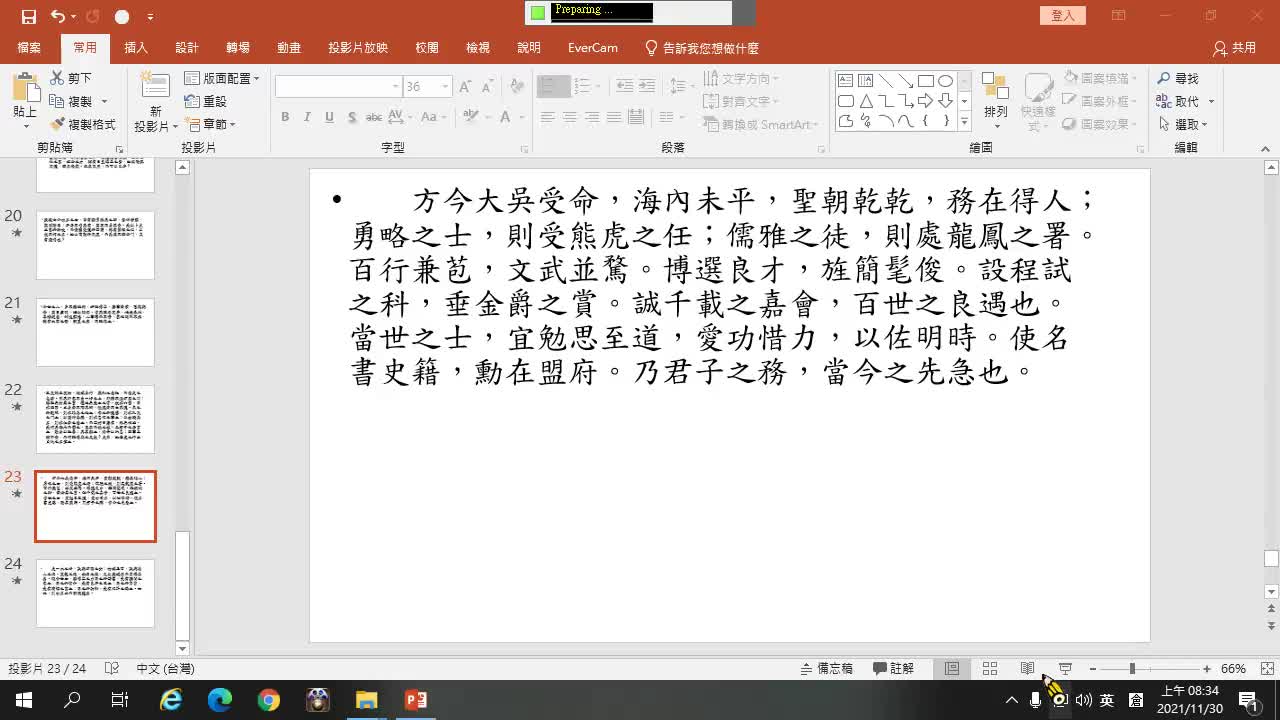Click Fit slide to window icon

[1265, 668]
